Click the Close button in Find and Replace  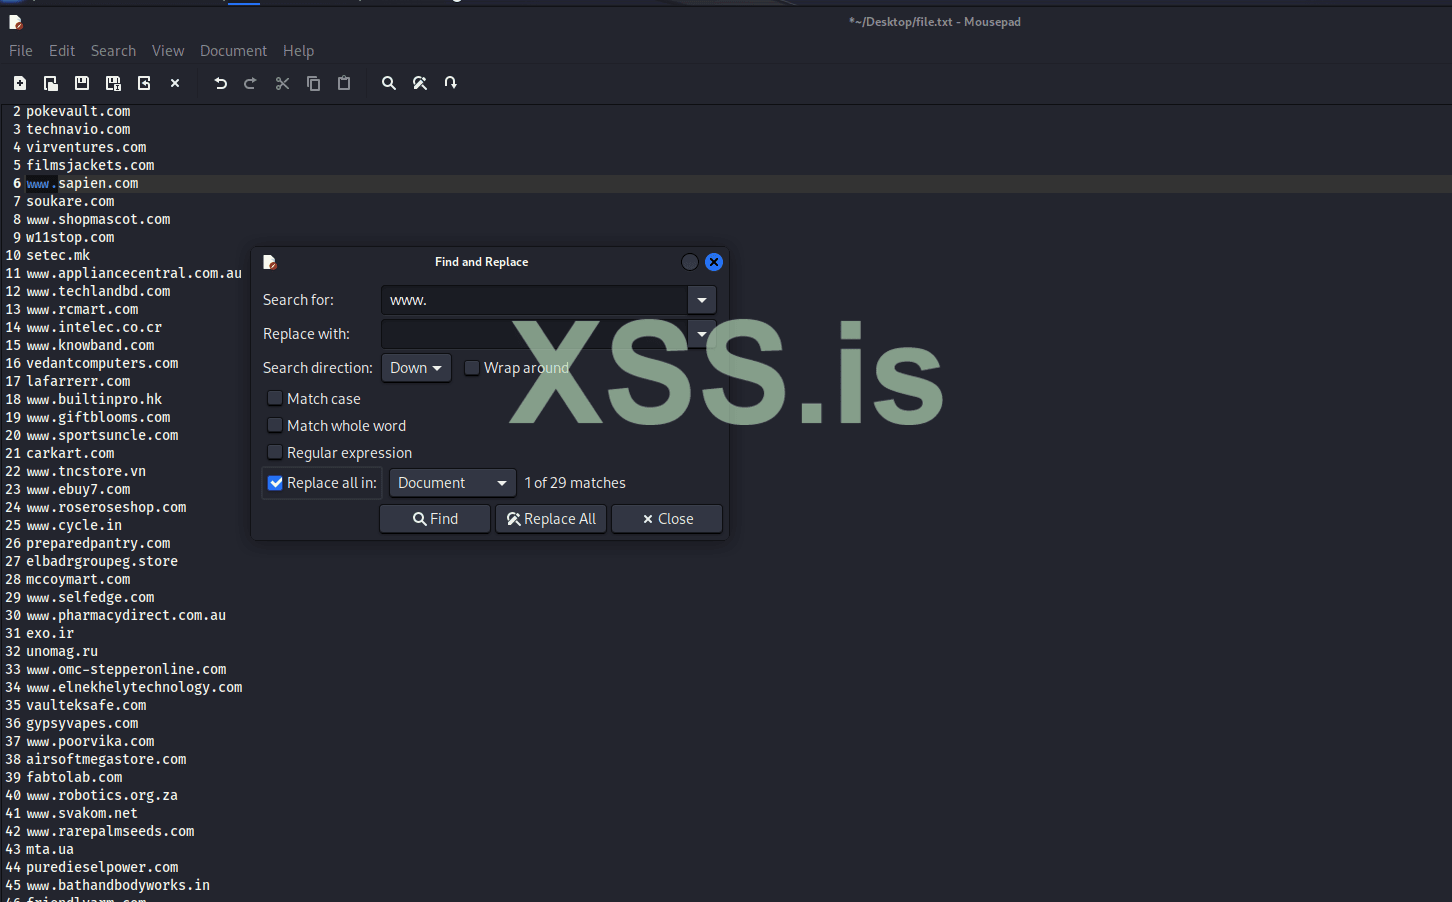click(667, 519)
